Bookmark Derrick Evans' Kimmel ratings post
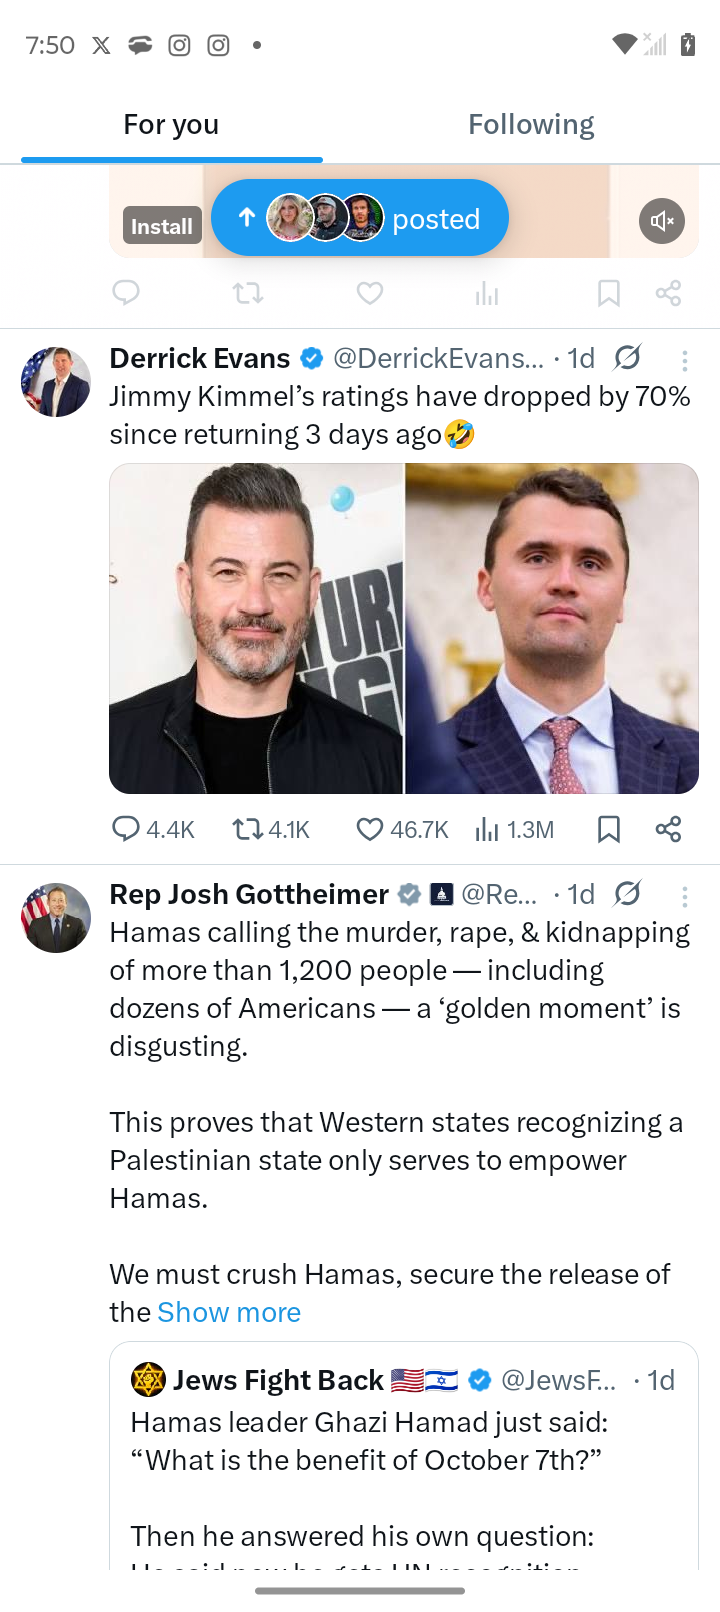This screenshot has height=1612, width=720. point(608,829)
